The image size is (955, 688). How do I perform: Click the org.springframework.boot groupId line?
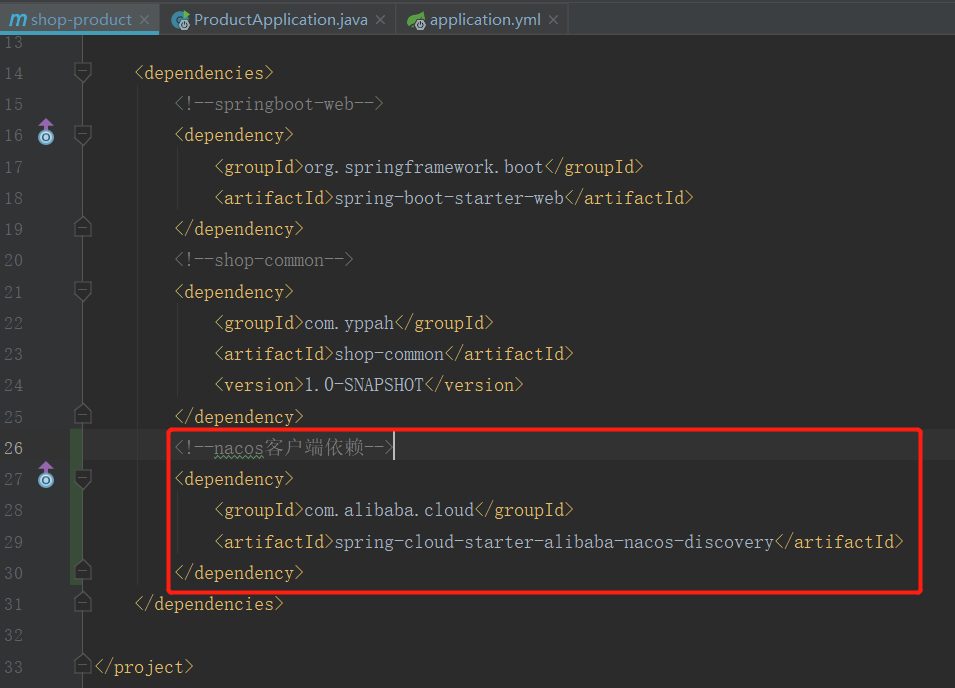coord(429,167)
